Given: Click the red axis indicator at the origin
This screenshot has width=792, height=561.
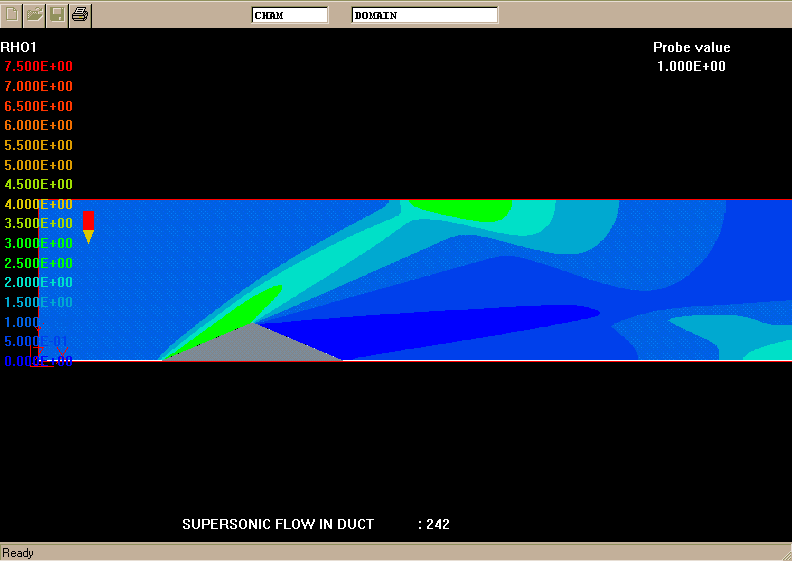Looking at the screenshot, I should click(40, 358).
